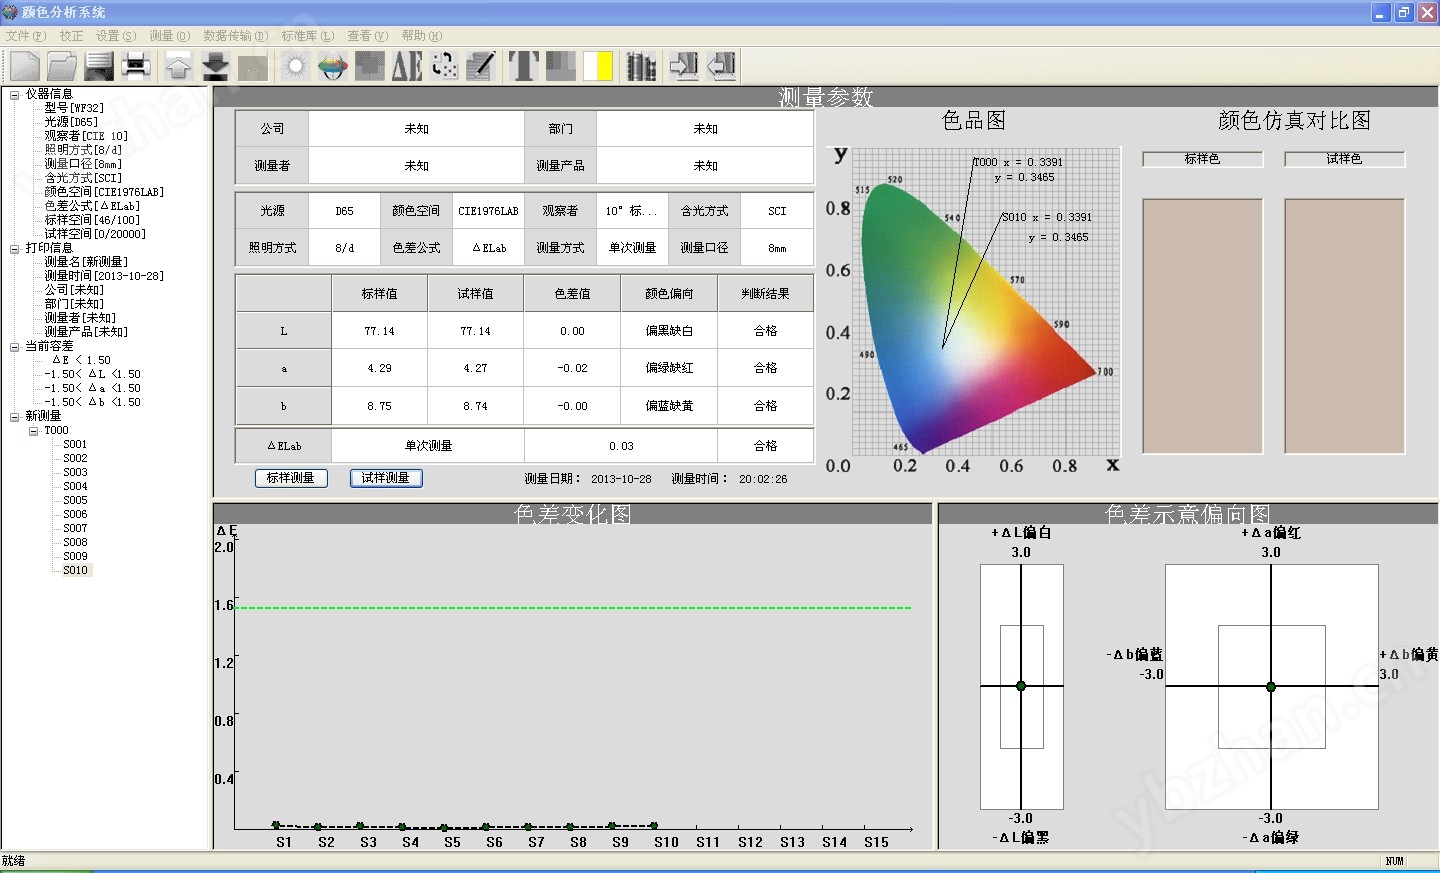
Task: Collapse the T000 tree node
Action: point(34,430)
